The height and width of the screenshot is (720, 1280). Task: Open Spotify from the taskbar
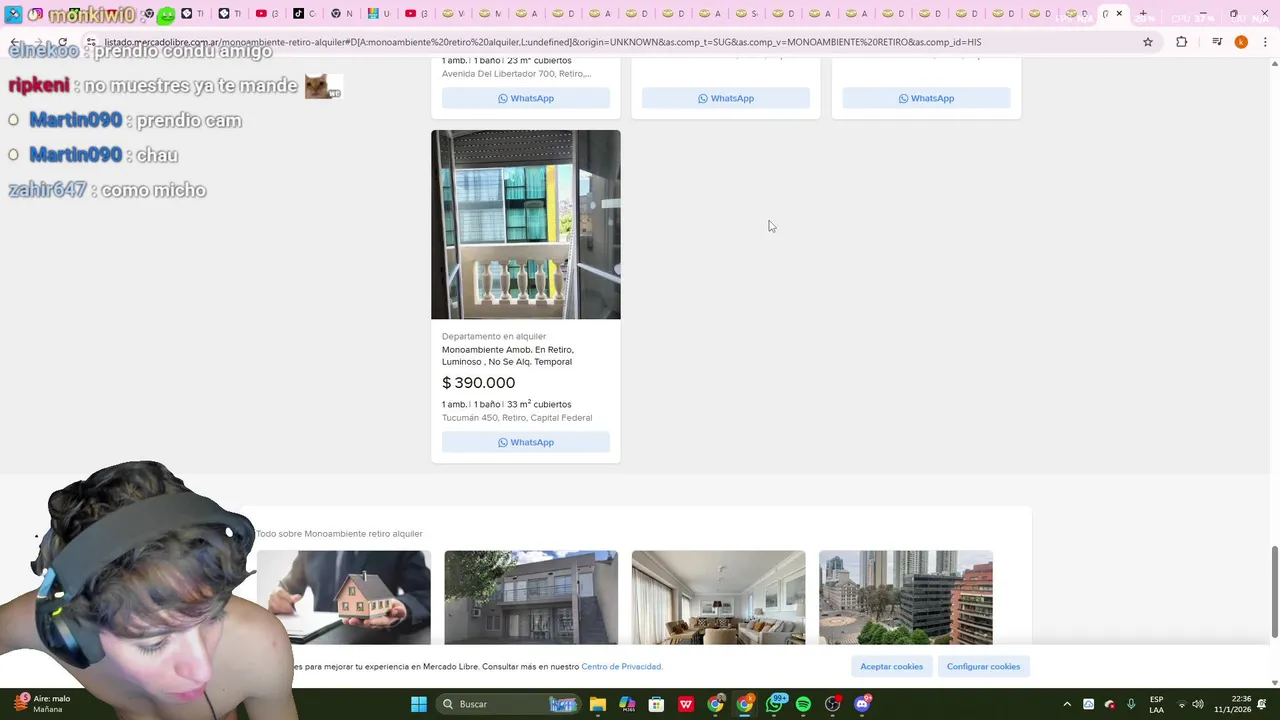803,704
